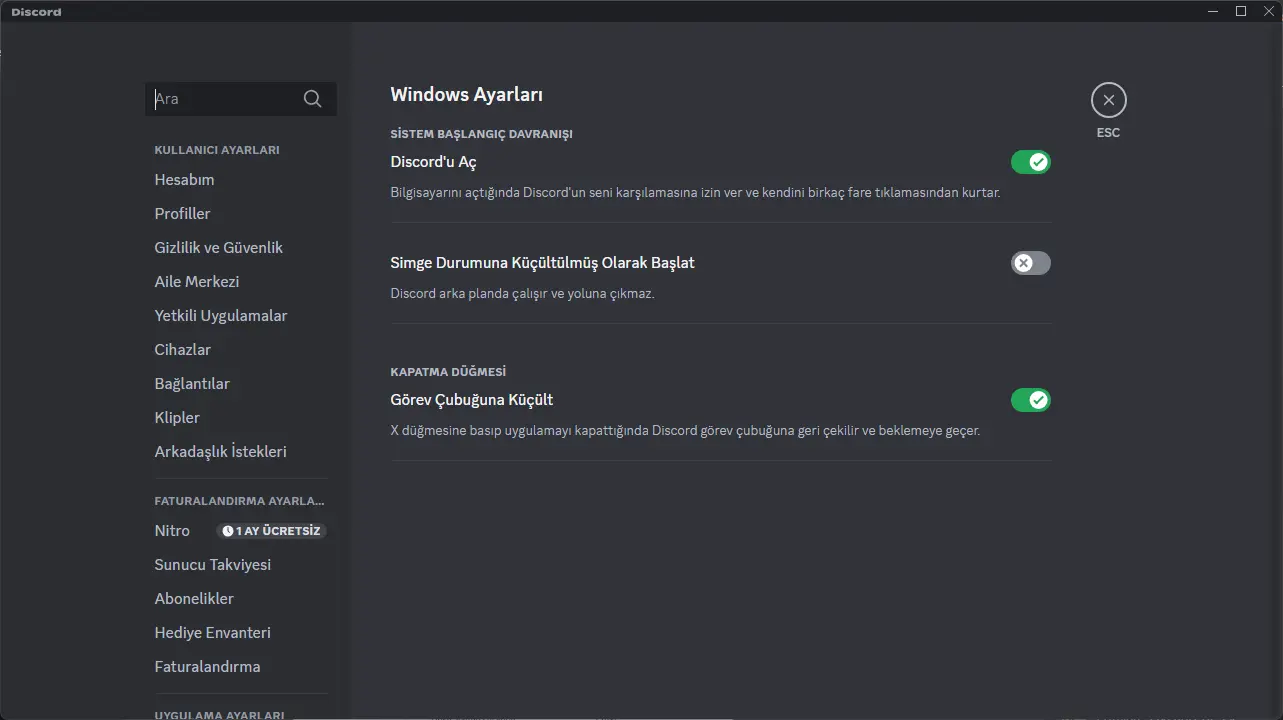The image size is (1283, 720).
Task: Click 'Discord arka planda çalışır' description
Action: click(522, 294)
